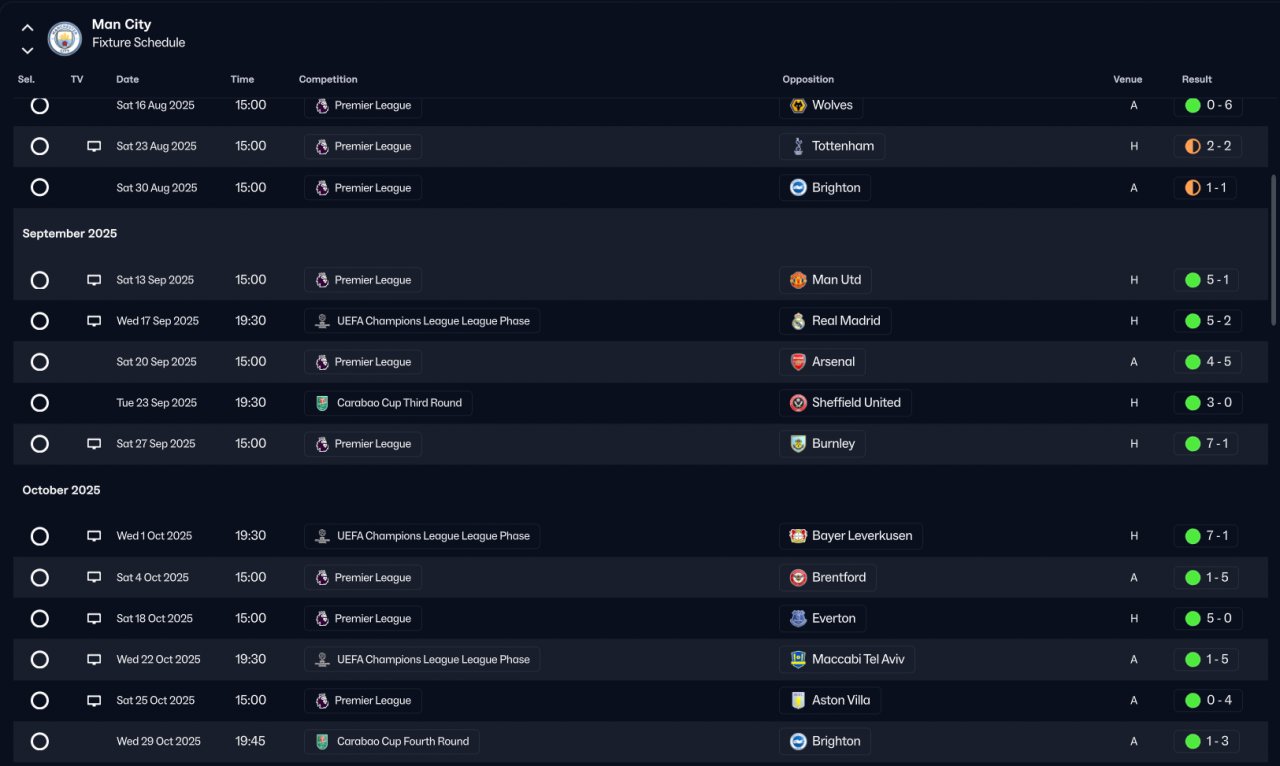Select the Everton fixture selection circle
1280x766 pixels.
[39, 619]
